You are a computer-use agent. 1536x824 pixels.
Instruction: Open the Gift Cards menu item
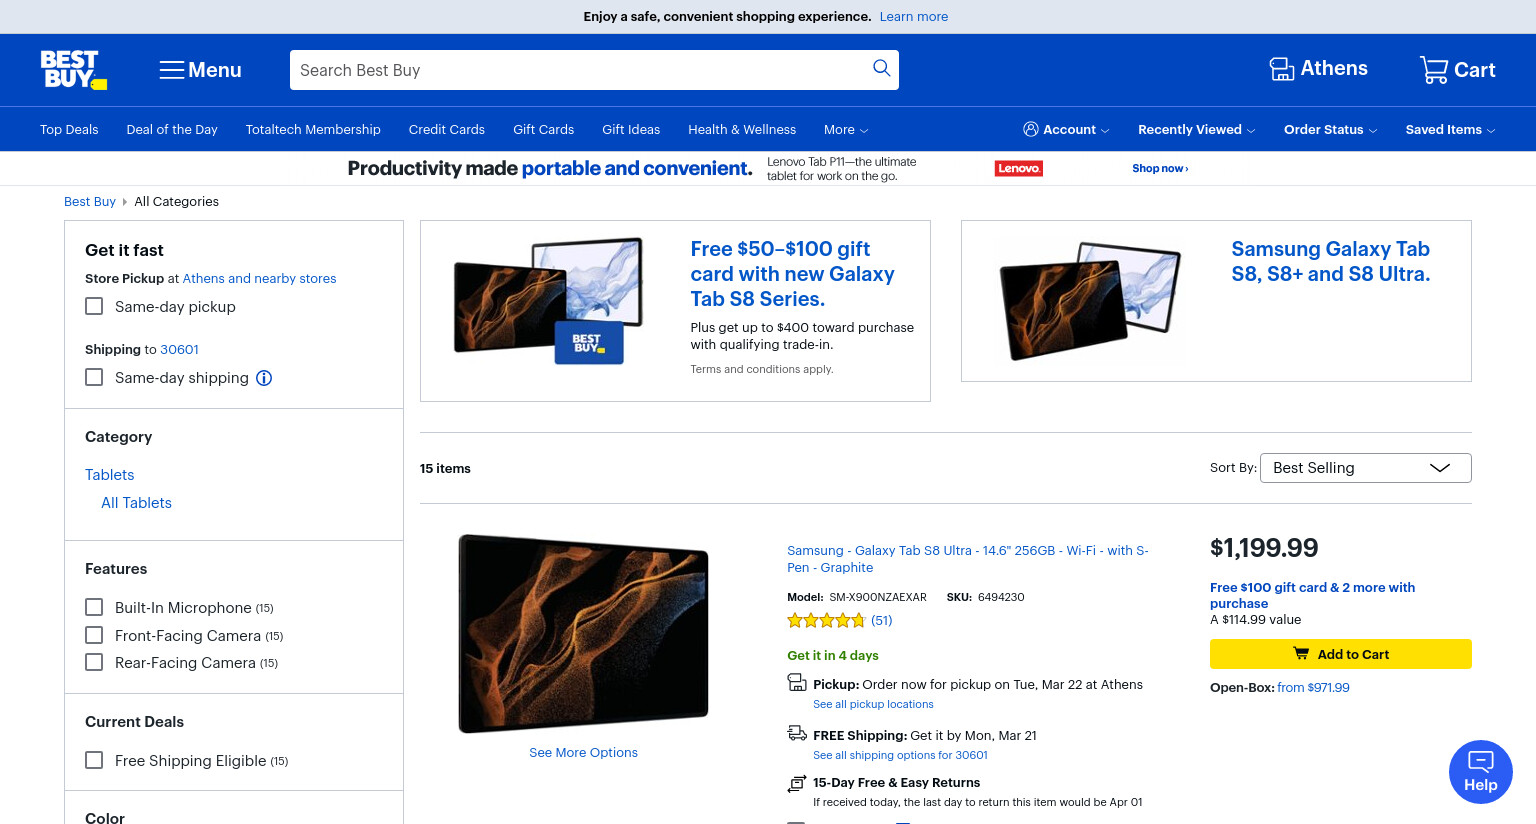click(x=543, y=130)
